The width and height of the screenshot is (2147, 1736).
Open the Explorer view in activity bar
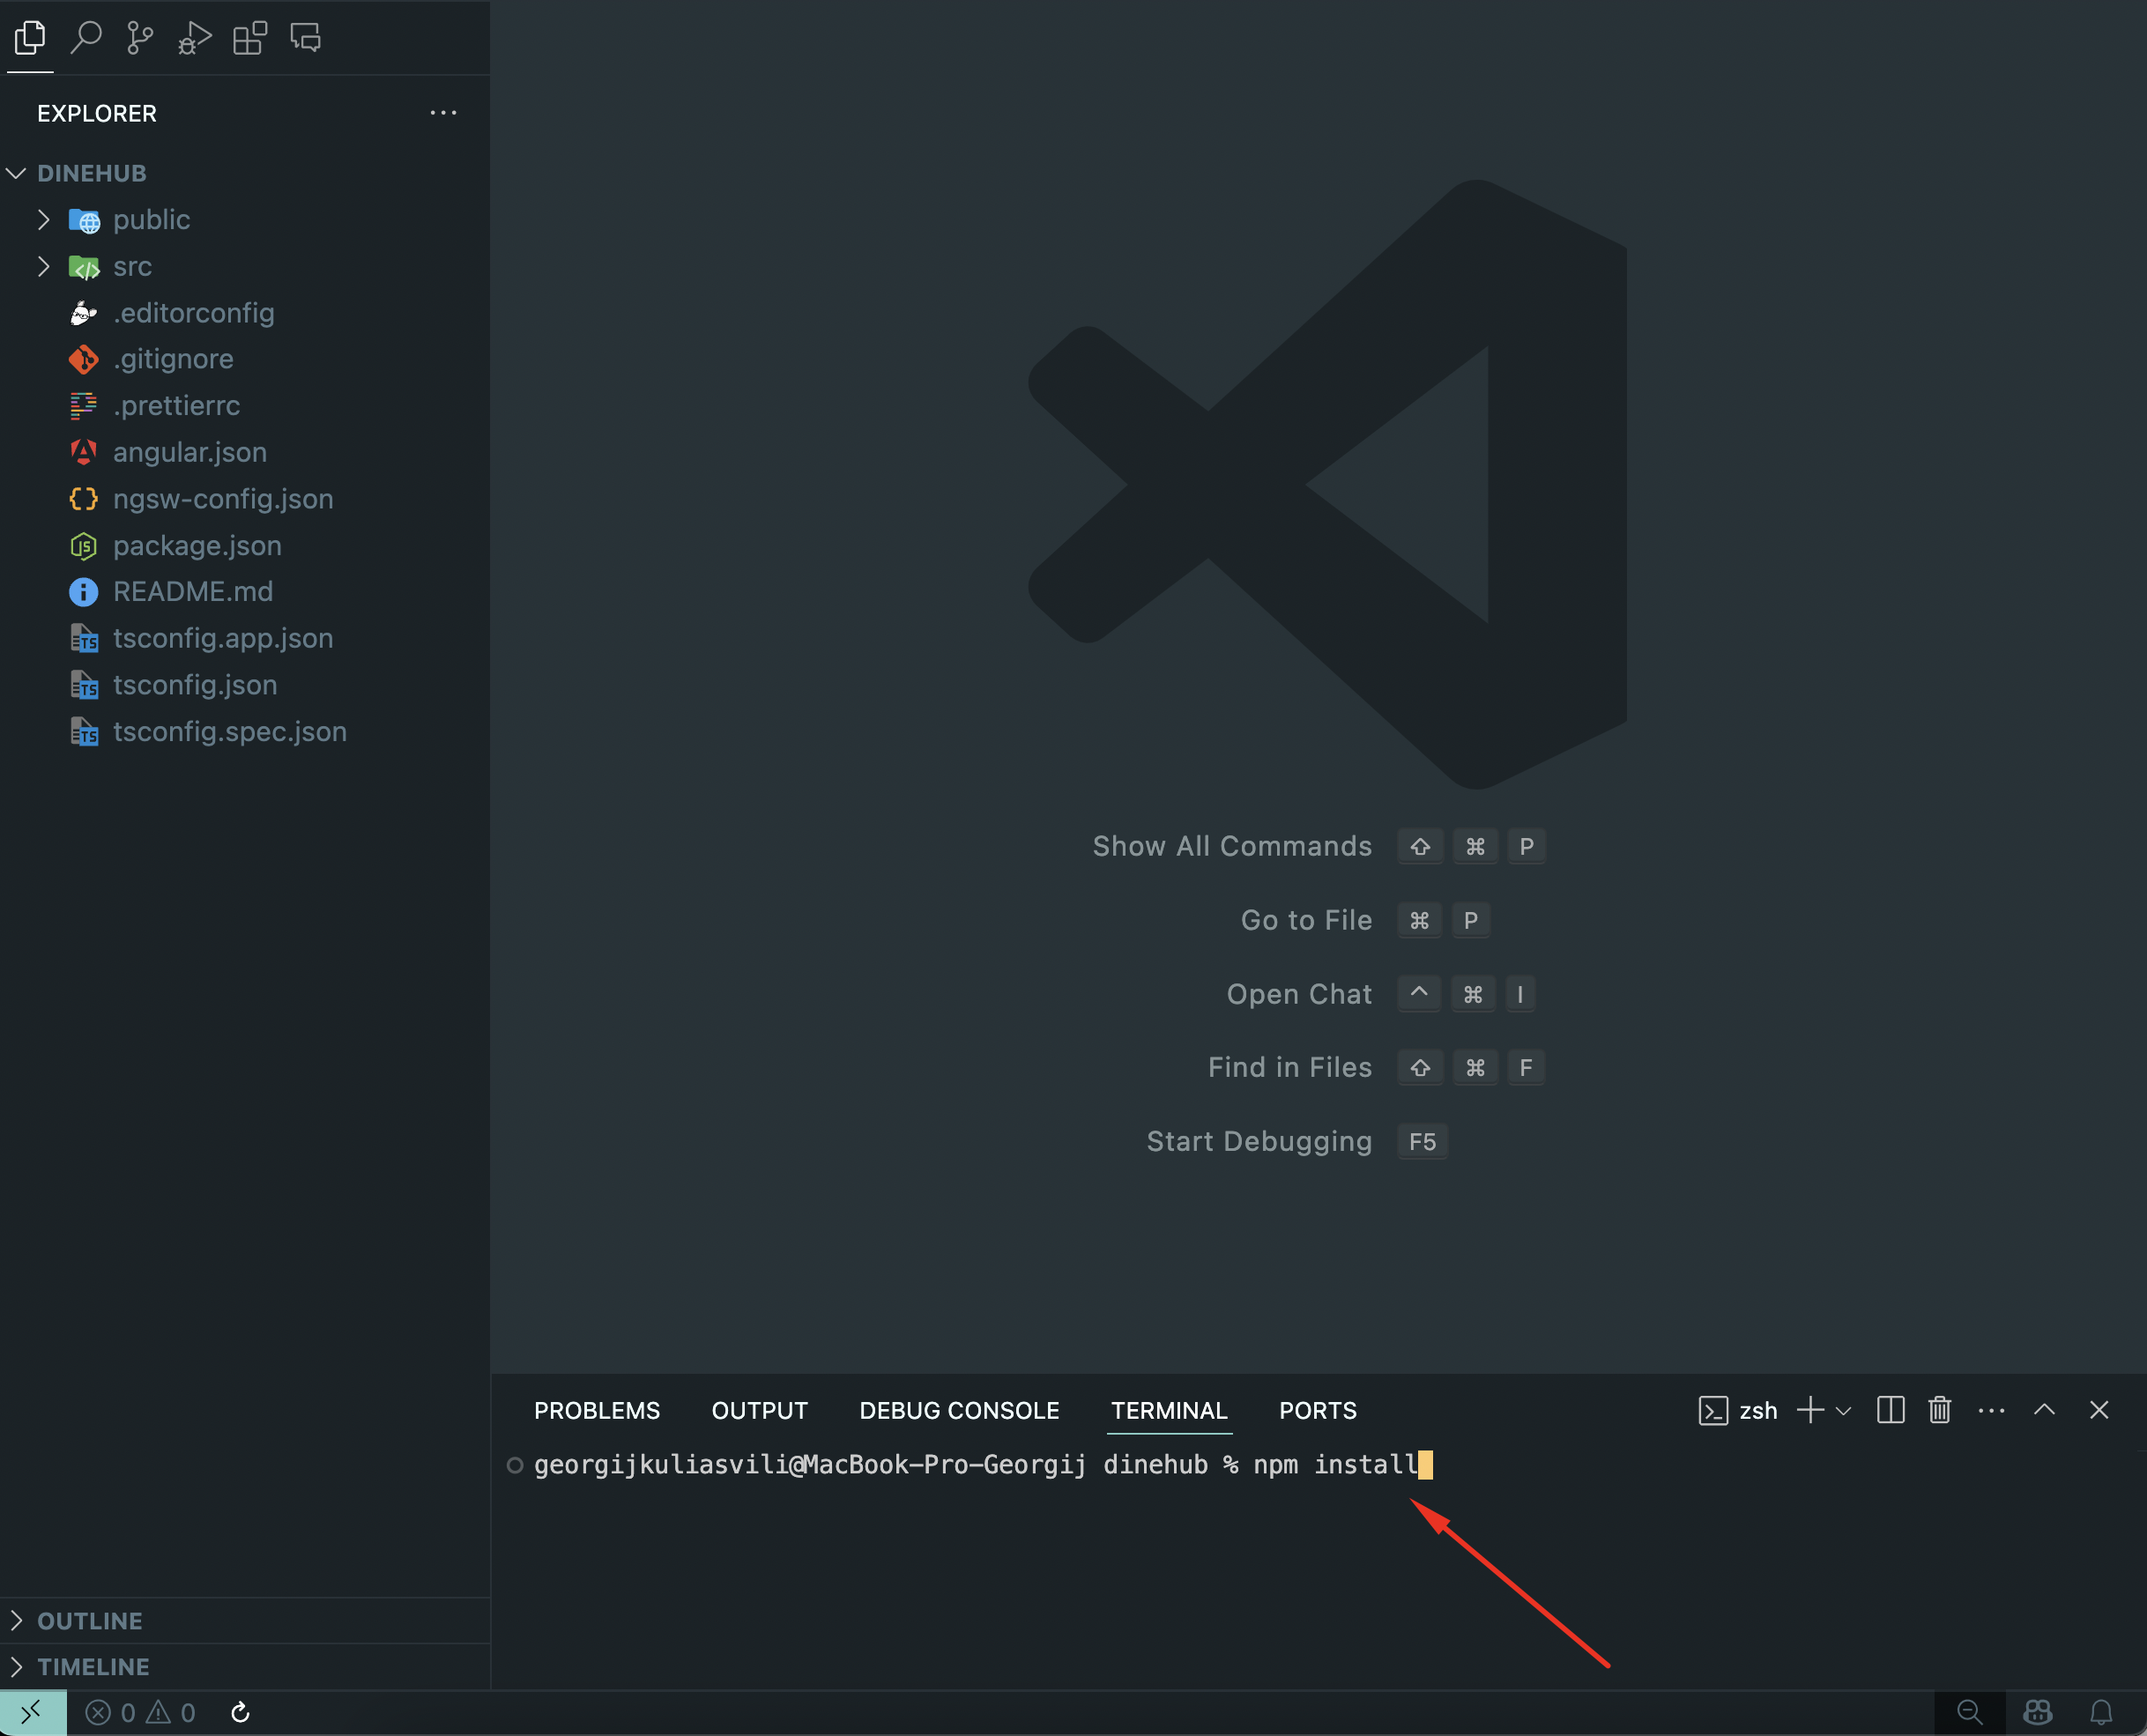click(30, 38)
